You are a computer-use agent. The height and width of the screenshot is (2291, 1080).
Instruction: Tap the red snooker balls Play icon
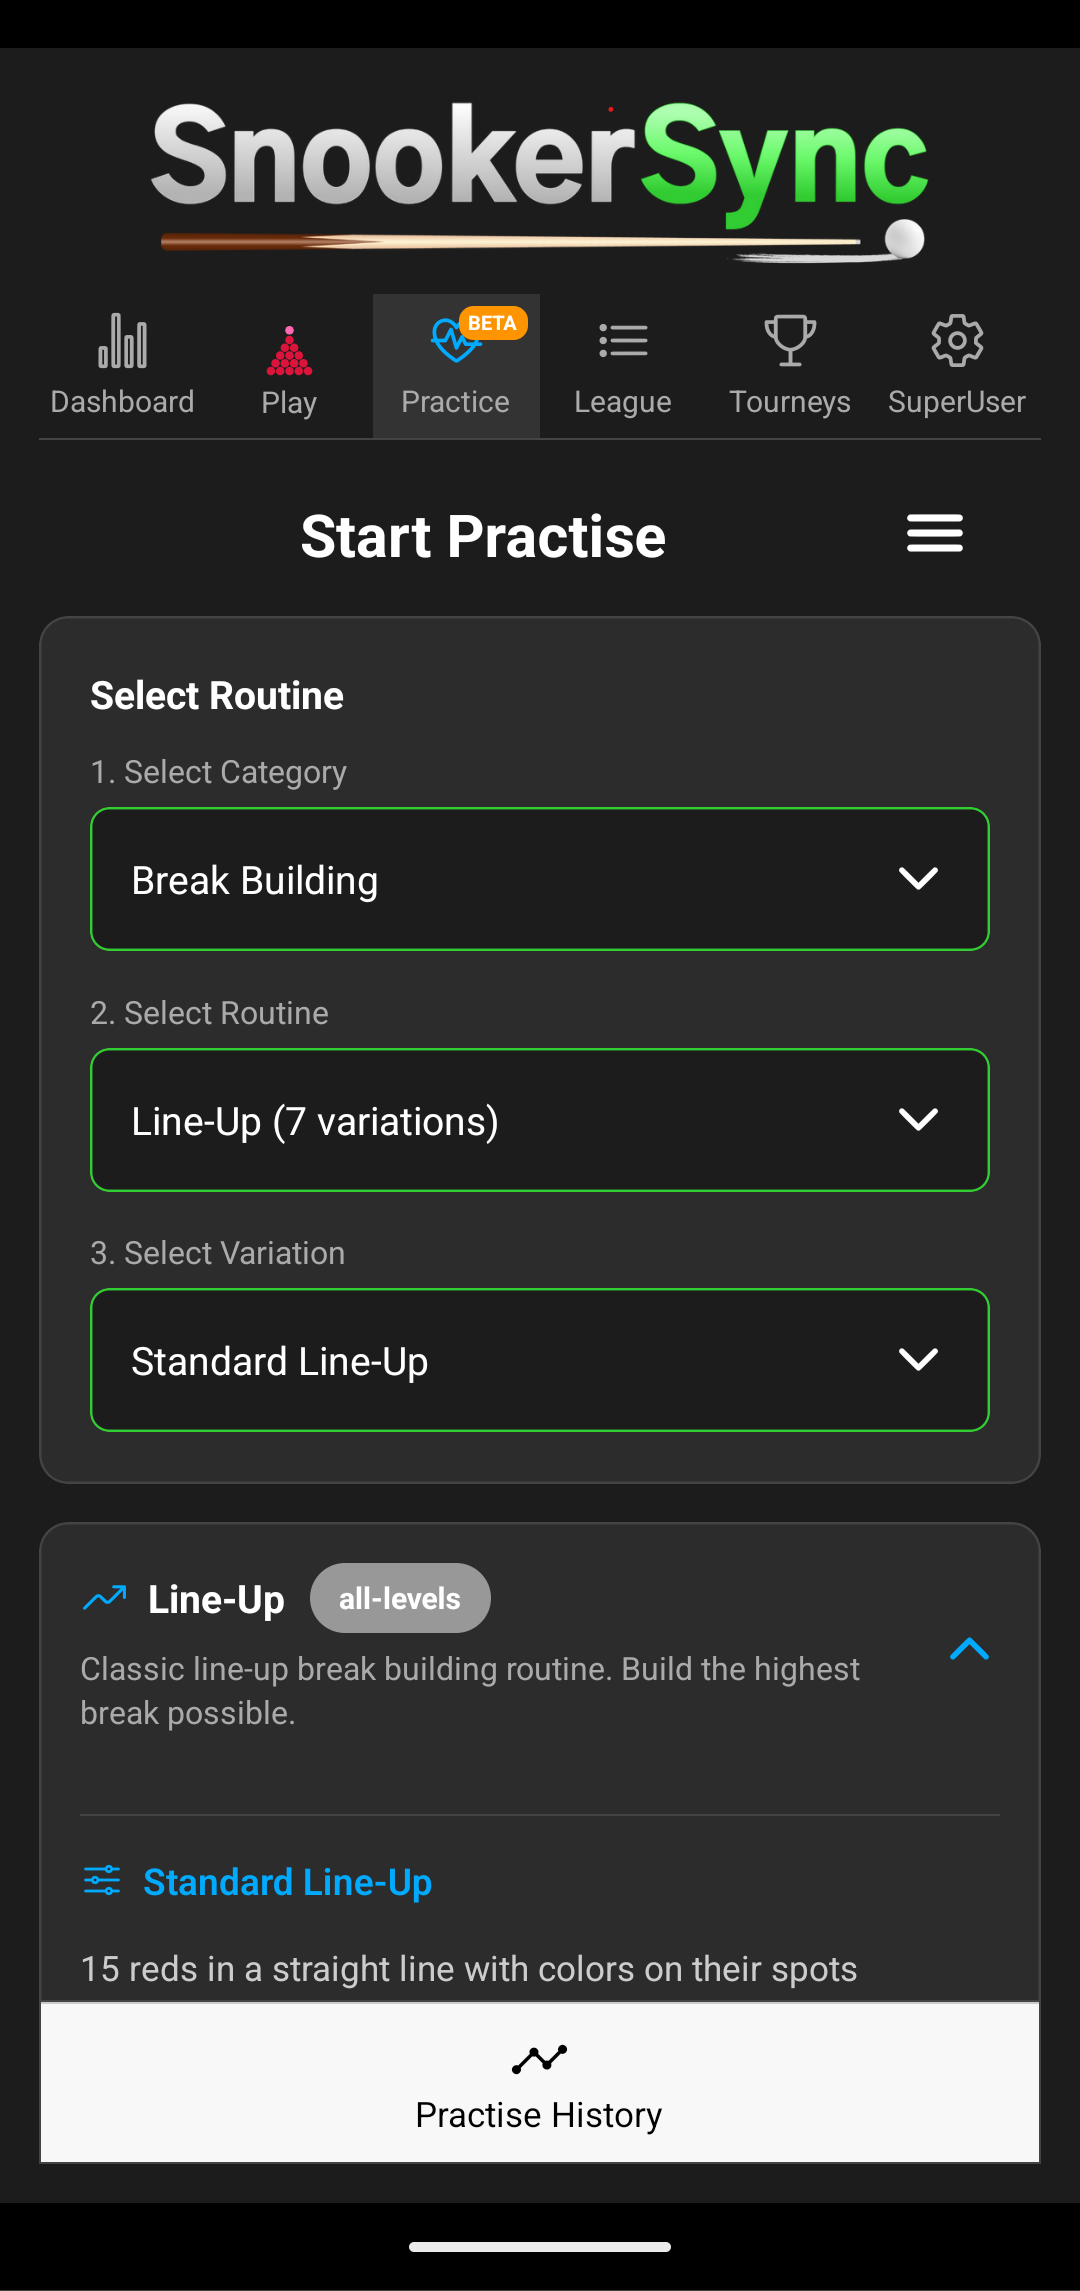click(x=289, y=351)
